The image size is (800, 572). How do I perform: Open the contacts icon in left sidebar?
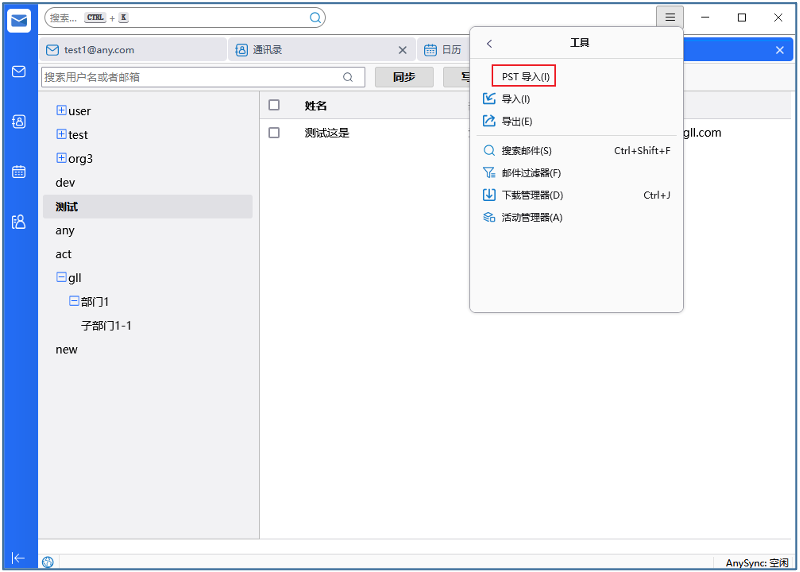18,121
